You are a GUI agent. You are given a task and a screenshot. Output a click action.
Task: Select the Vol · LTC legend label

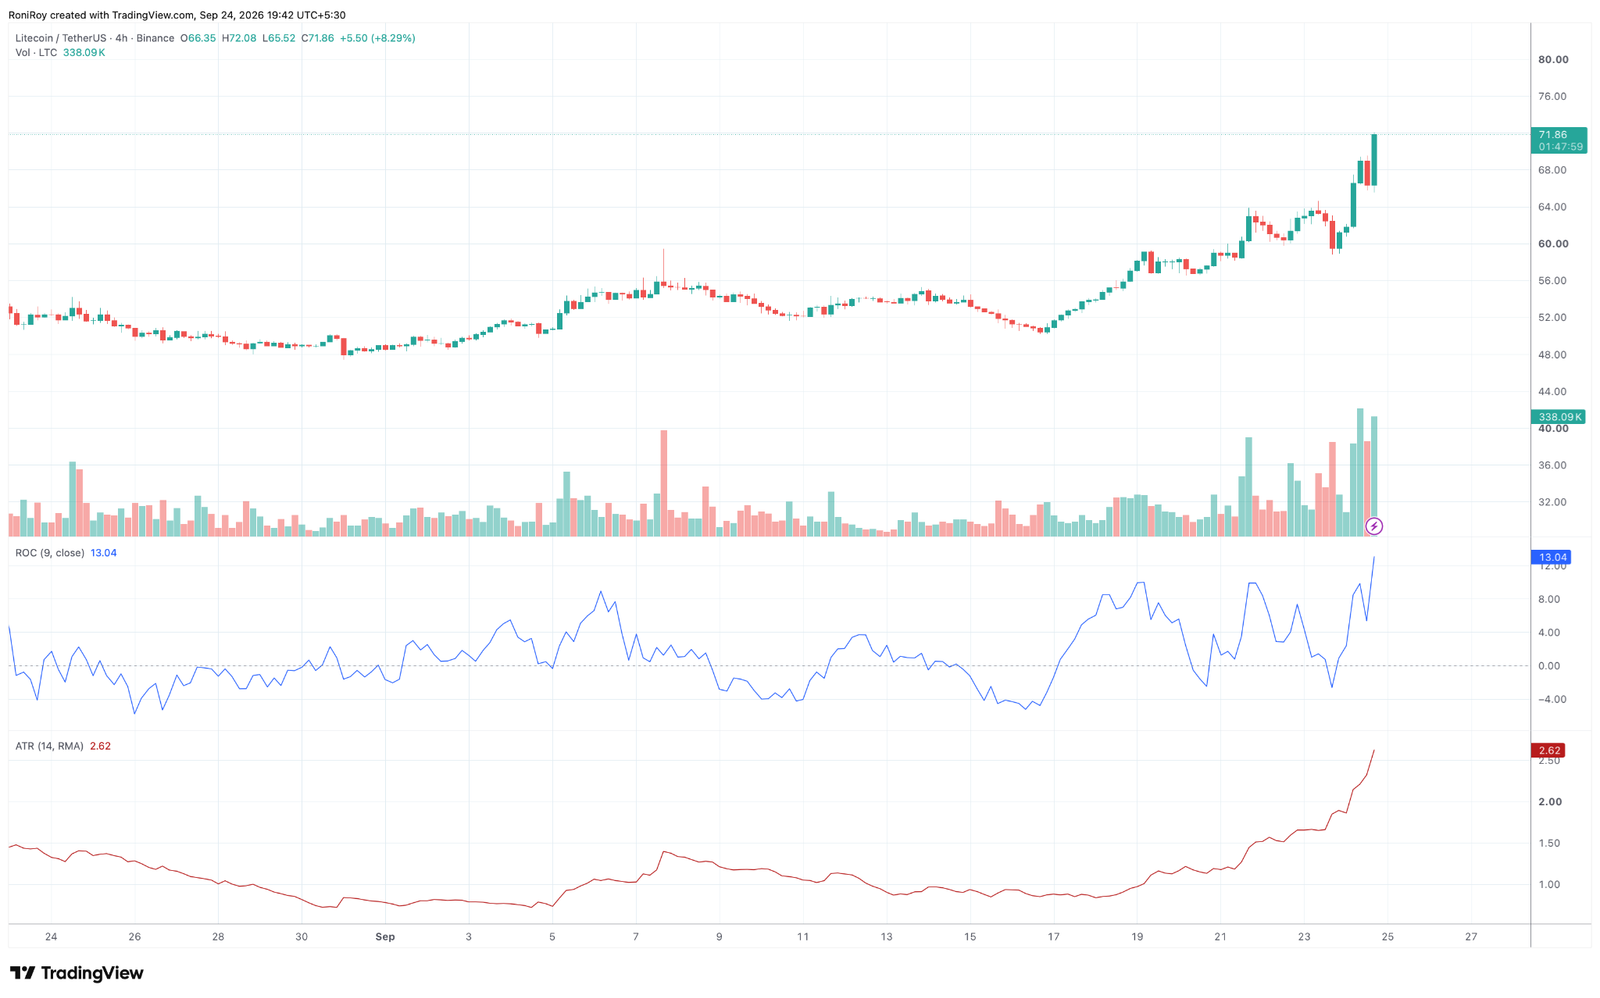pyautogui.click(x=36, y=52)
